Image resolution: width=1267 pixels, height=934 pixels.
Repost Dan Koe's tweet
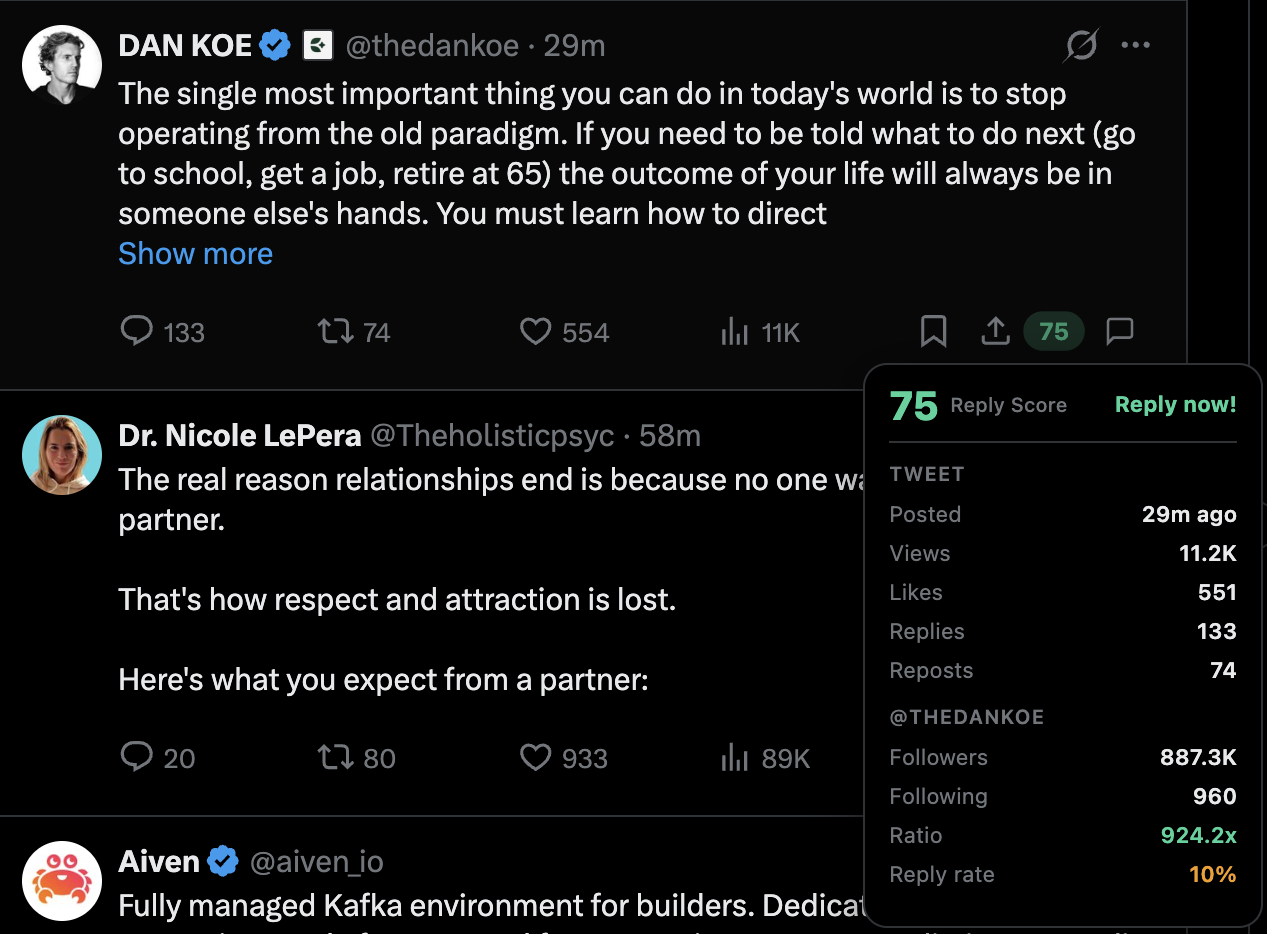tap(336, 331)
